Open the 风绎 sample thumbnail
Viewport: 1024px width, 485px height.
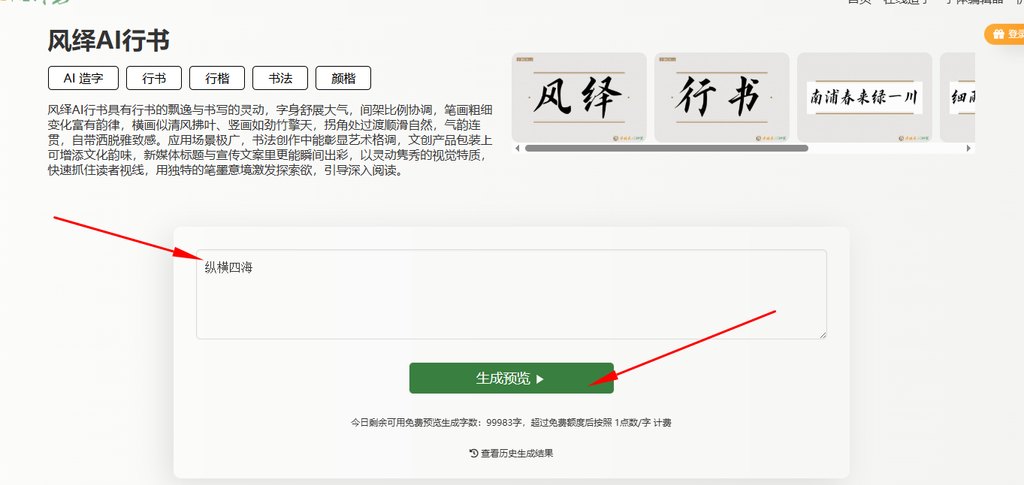click(579, 97)
